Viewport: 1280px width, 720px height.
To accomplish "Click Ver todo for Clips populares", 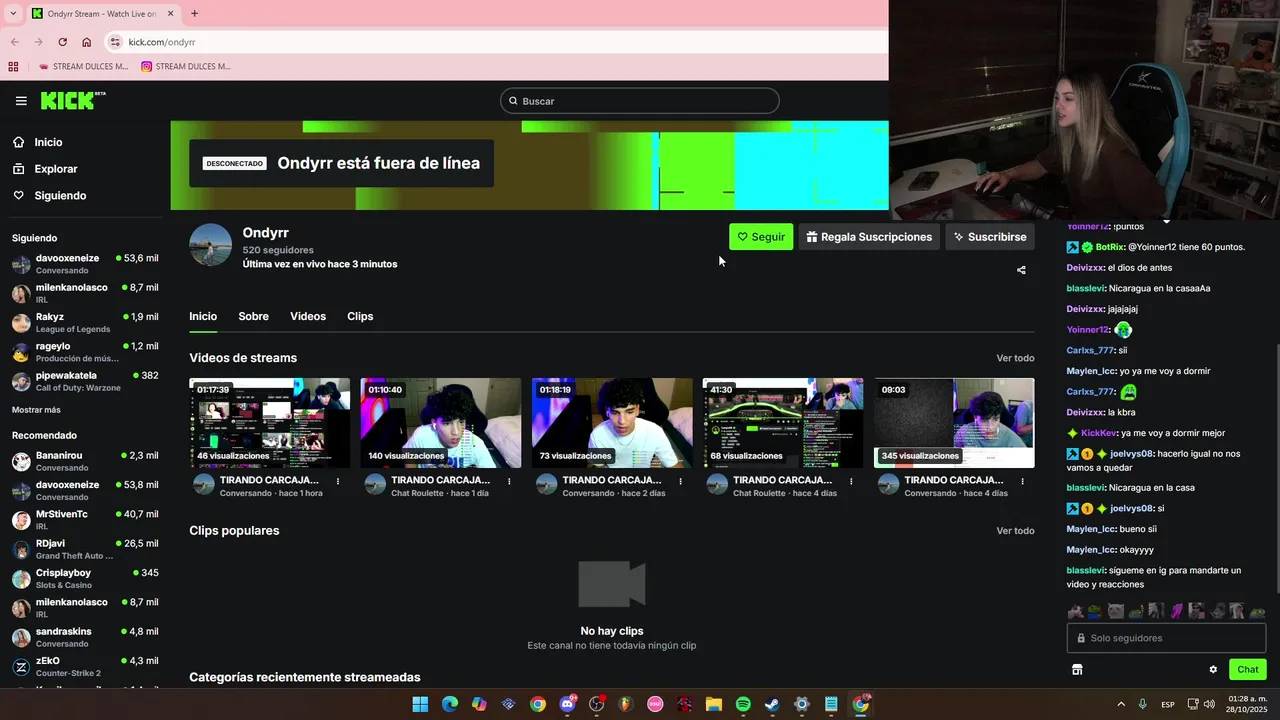I will click(x=1015, y=531).
